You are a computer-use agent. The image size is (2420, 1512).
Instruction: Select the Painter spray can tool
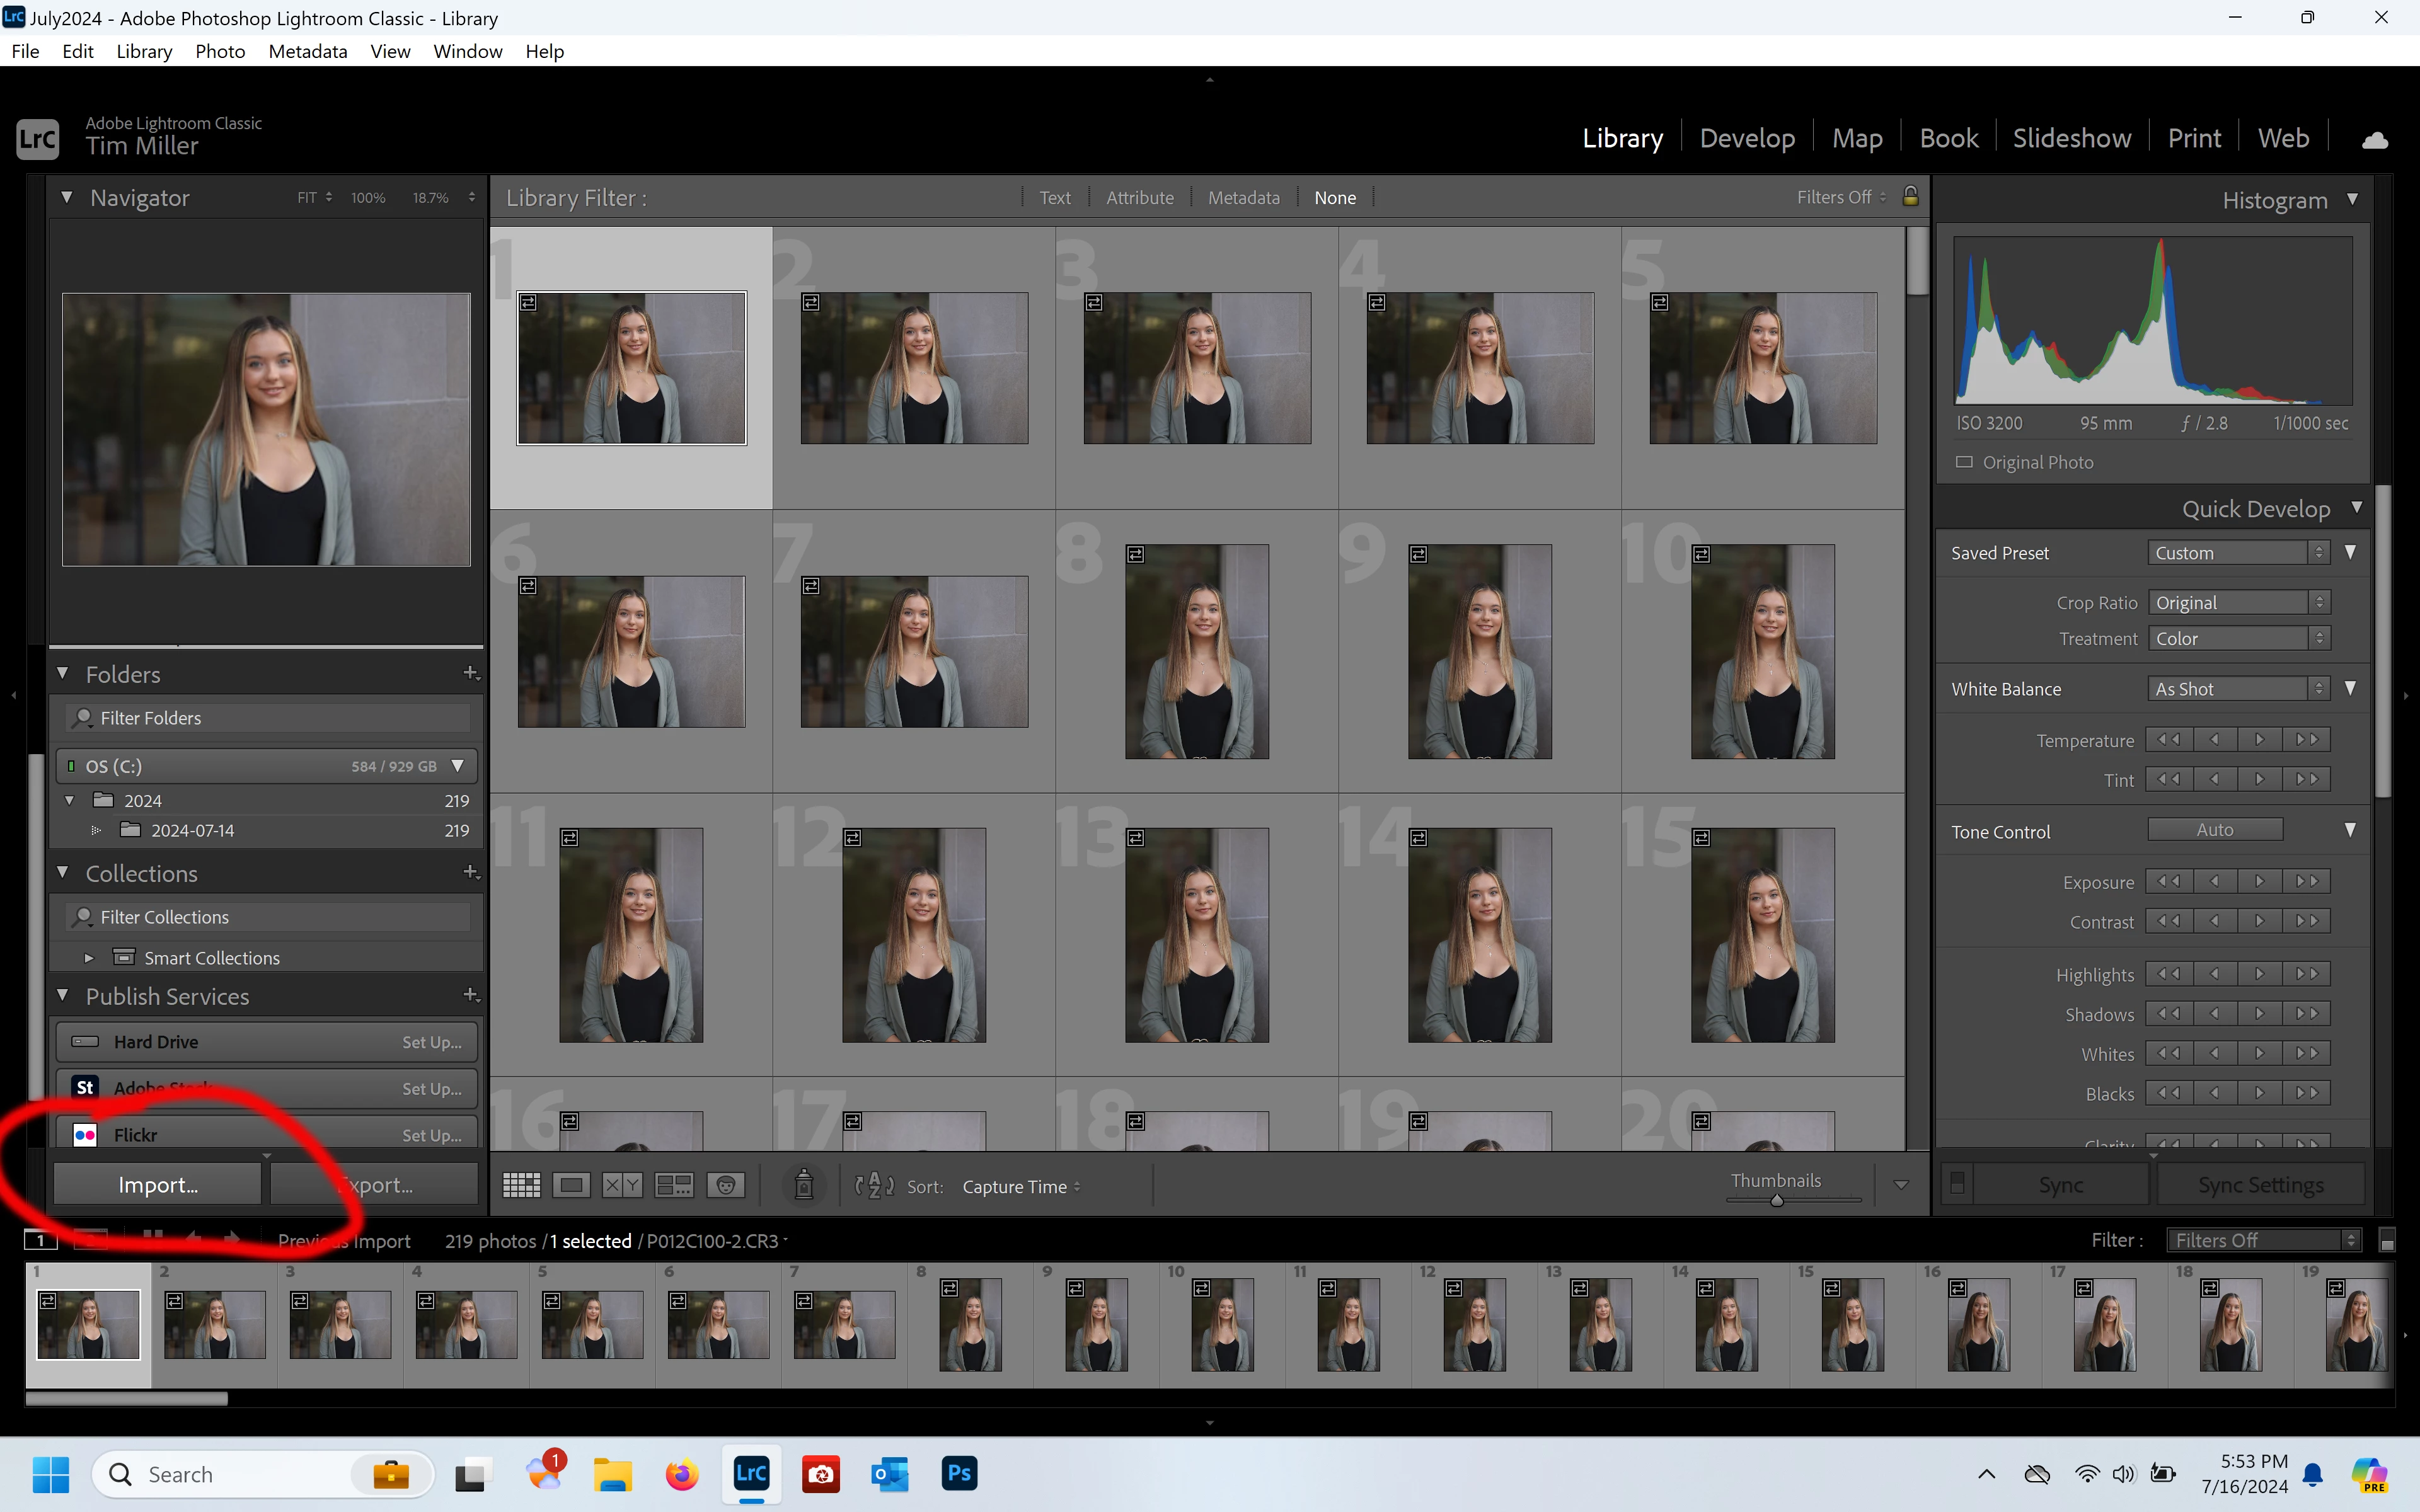[803, 1186]
